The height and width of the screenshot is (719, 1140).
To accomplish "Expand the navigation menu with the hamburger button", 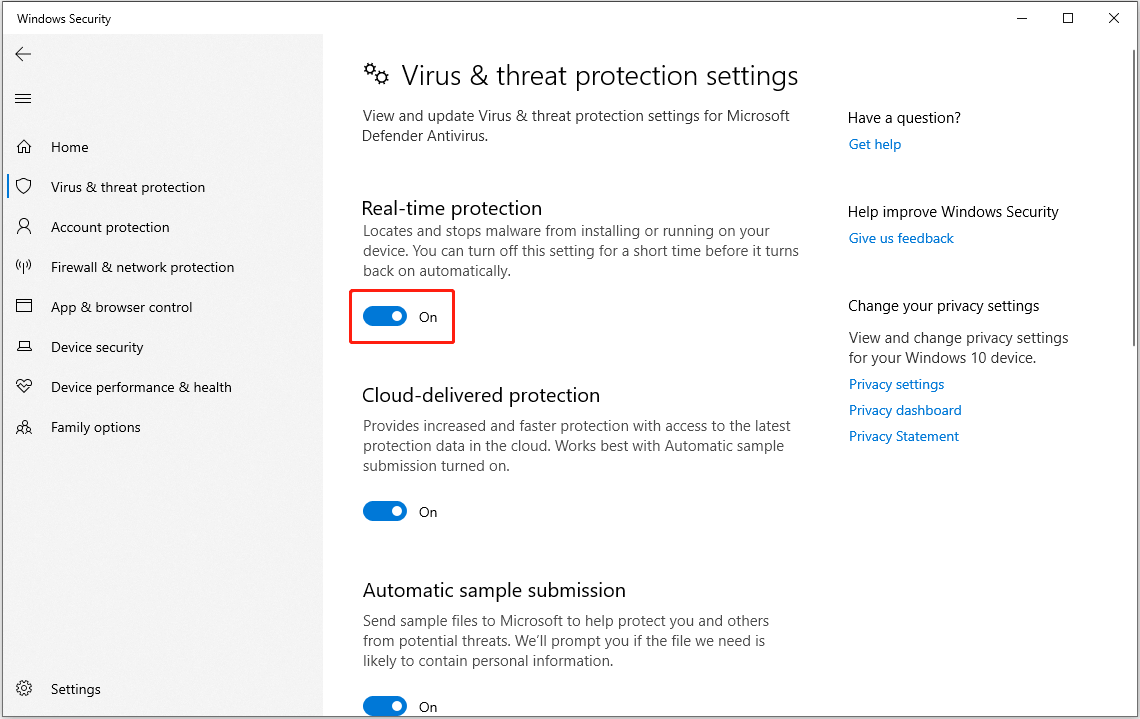I will coord(23,97).
